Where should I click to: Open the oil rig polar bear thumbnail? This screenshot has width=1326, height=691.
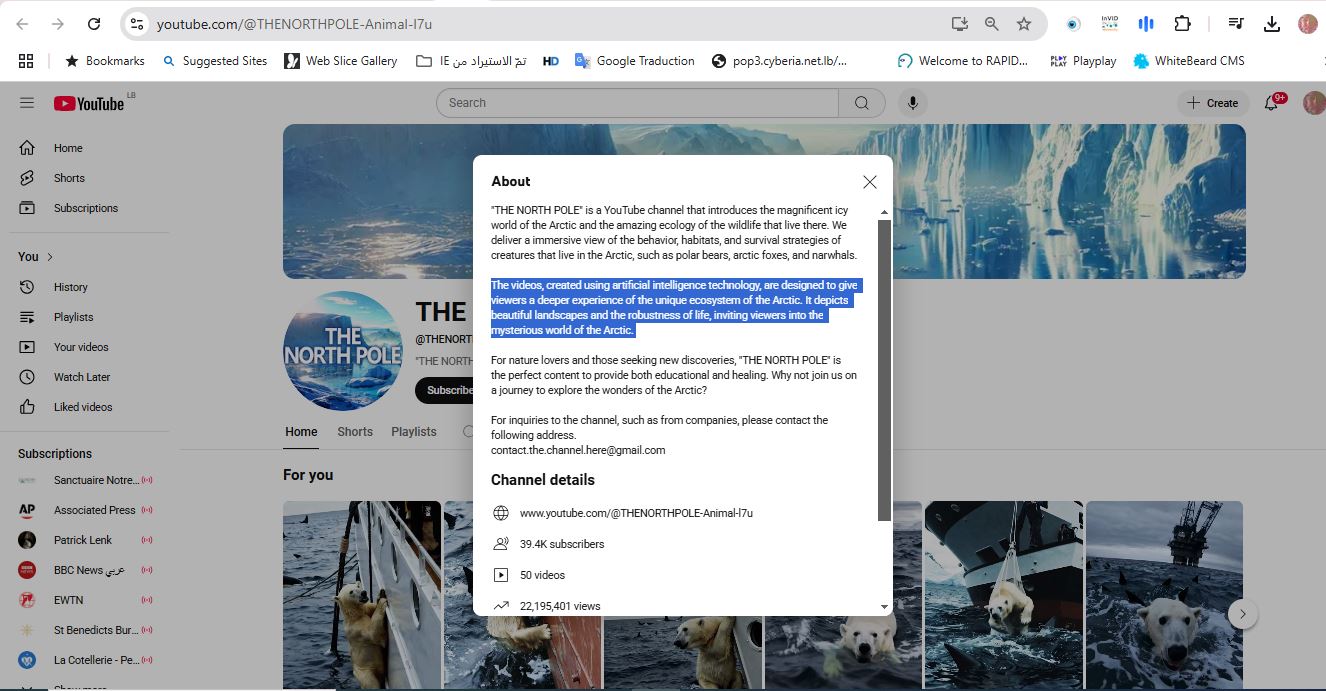(x=1164, y=594)
